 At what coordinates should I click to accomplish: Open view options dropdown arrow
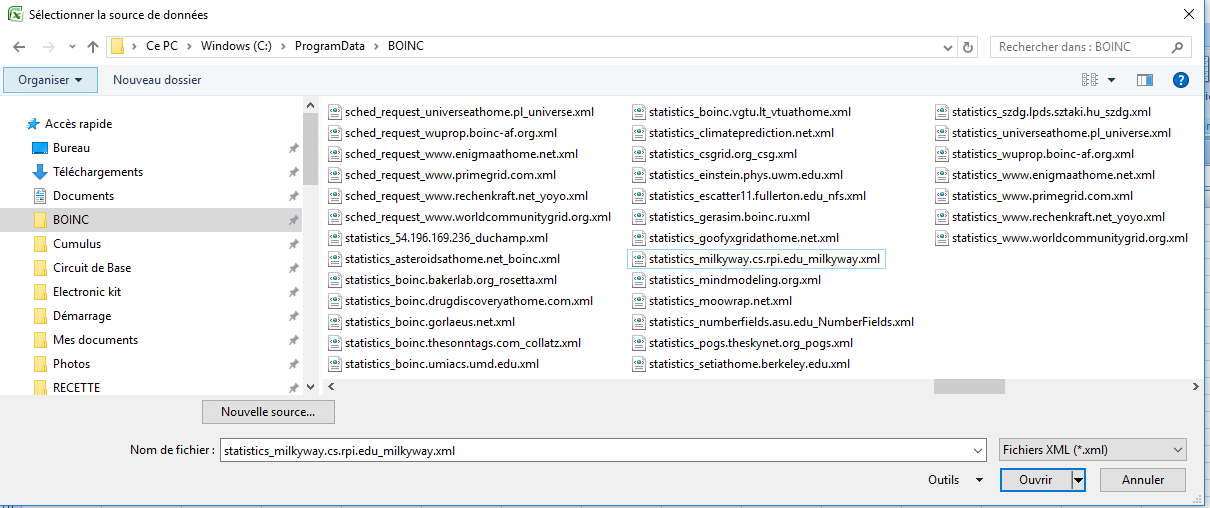point(1111,80)
